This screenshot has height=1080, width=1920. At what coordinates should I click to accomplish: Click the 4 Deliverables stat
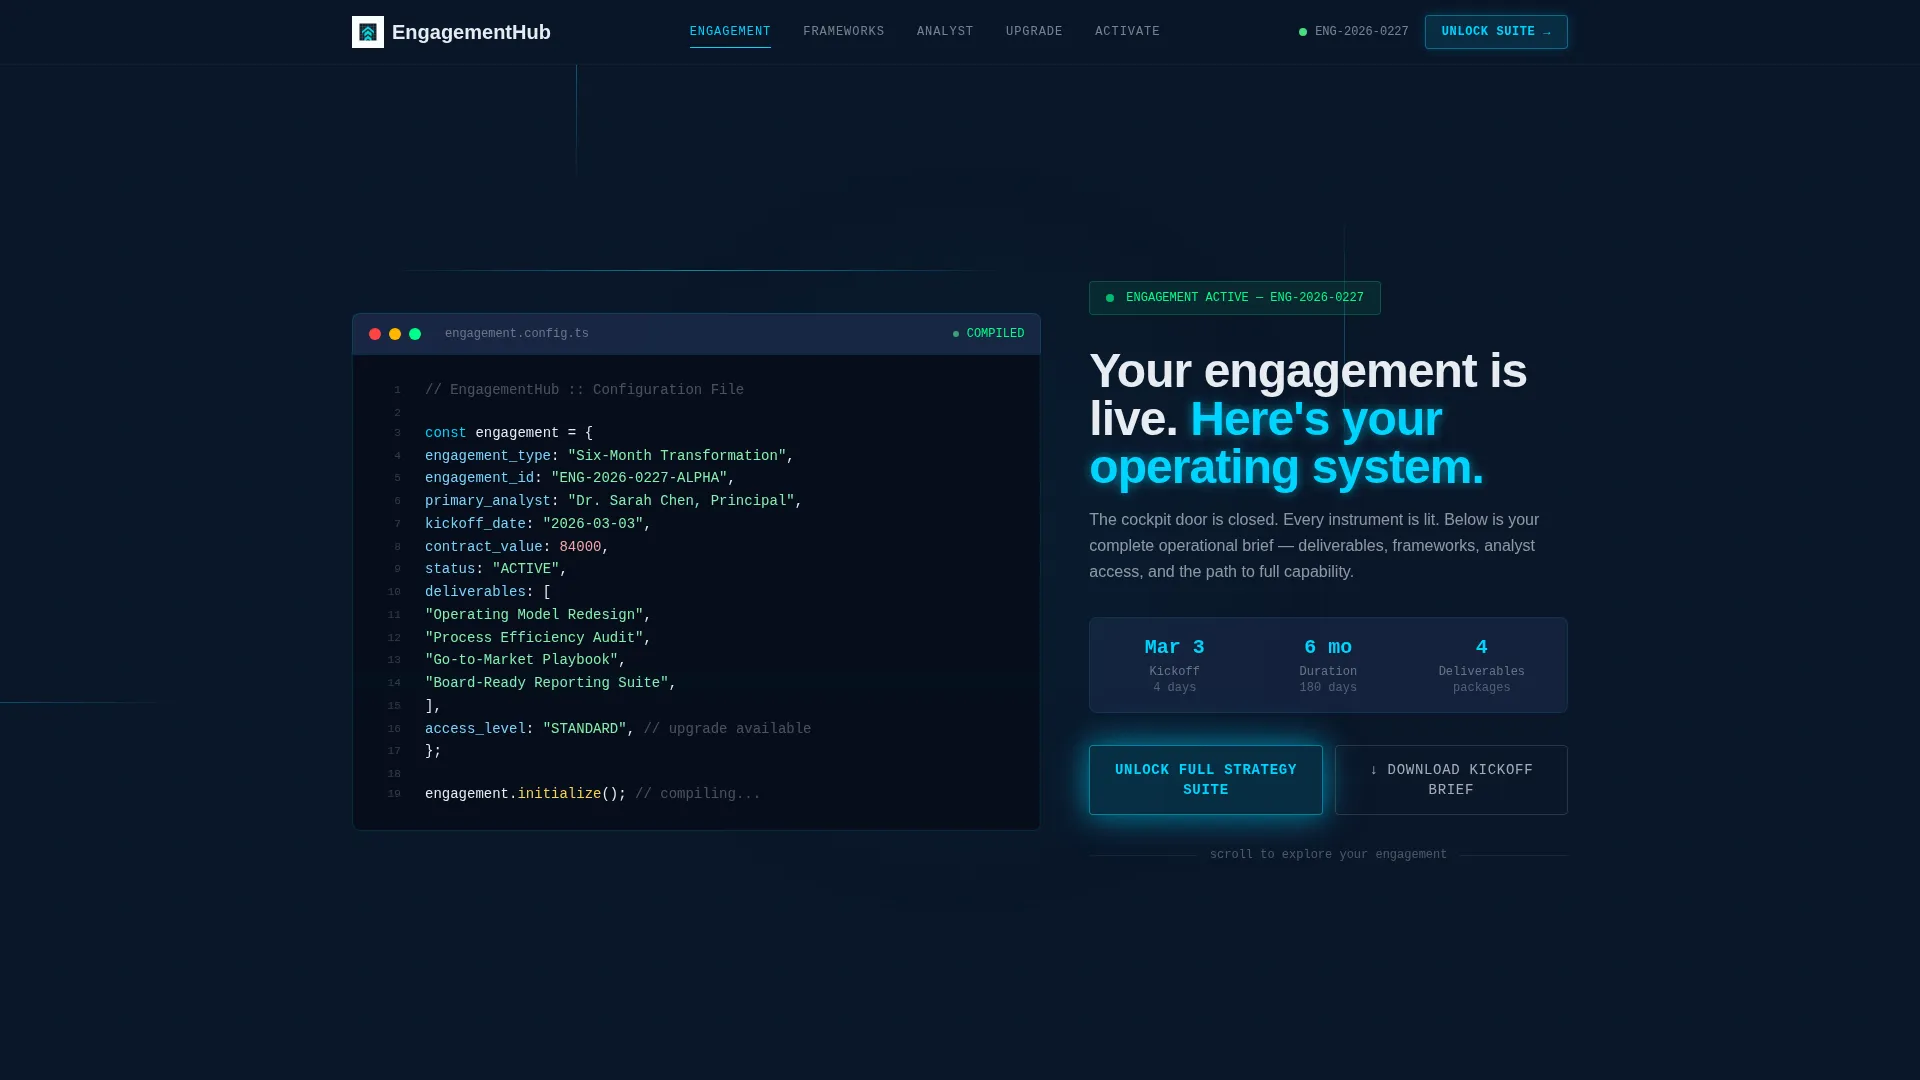(x=1481, y=665)
